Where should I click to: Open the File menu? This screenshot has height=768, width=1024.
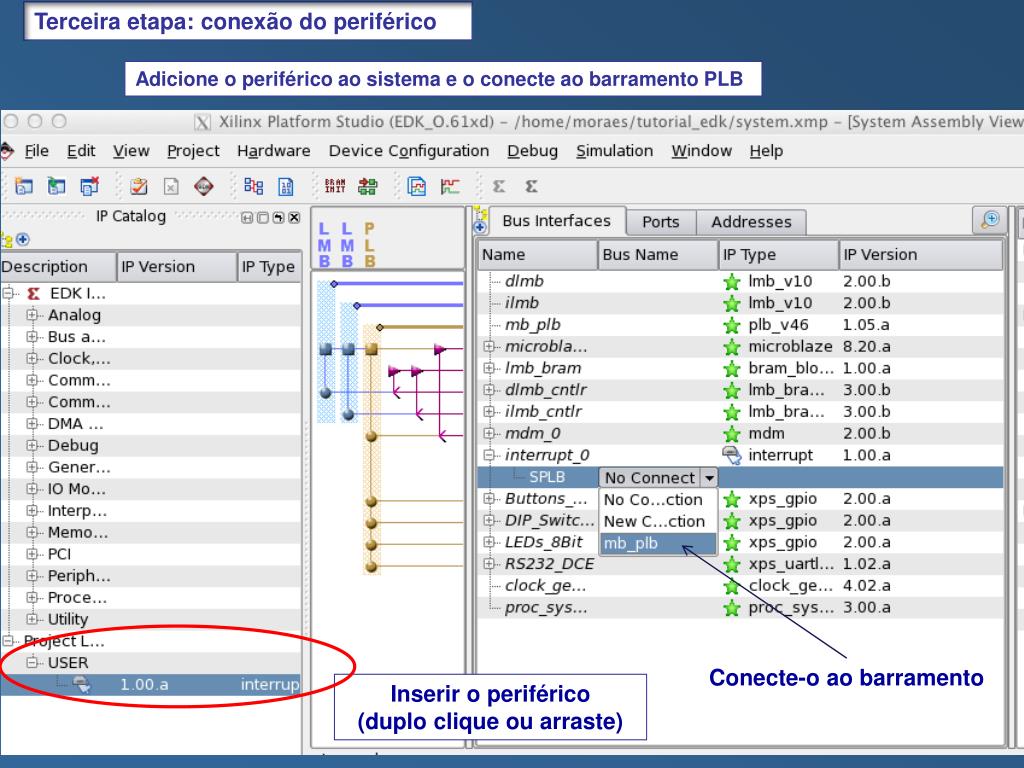(x=37, y=151)
